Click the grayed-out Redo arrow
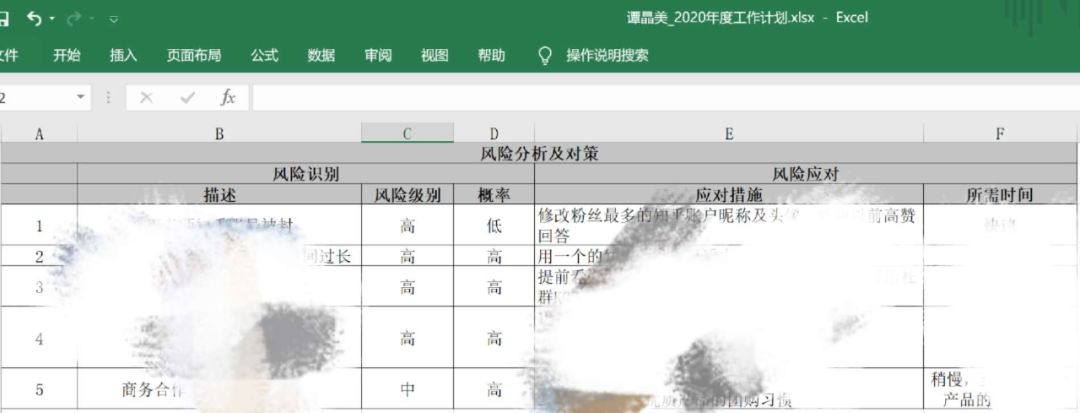Image resolution: width=1080 pixels, height=413 pixels. [74, 19]
